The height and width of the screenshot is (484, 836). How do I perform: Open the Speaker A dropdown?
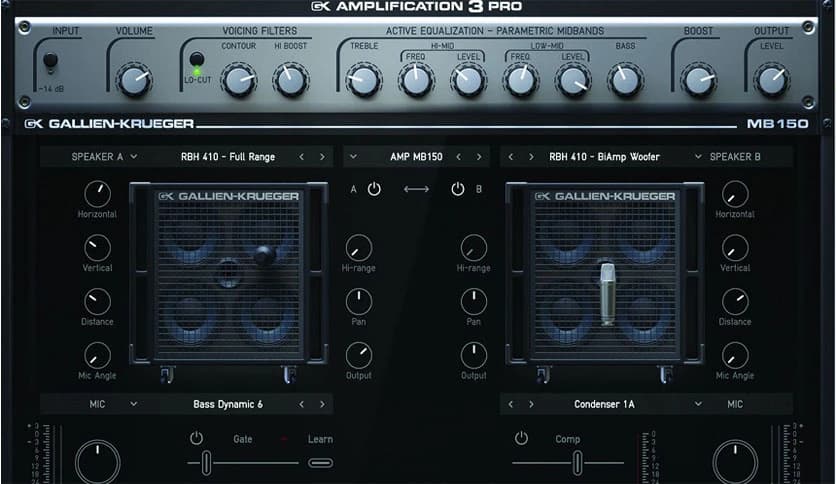[x=134, y=157]
